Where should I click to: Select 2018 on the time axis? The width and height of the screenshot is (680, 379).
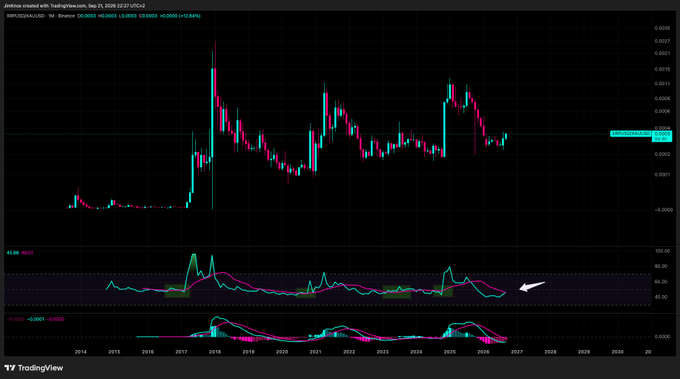[x=215, y=352]
